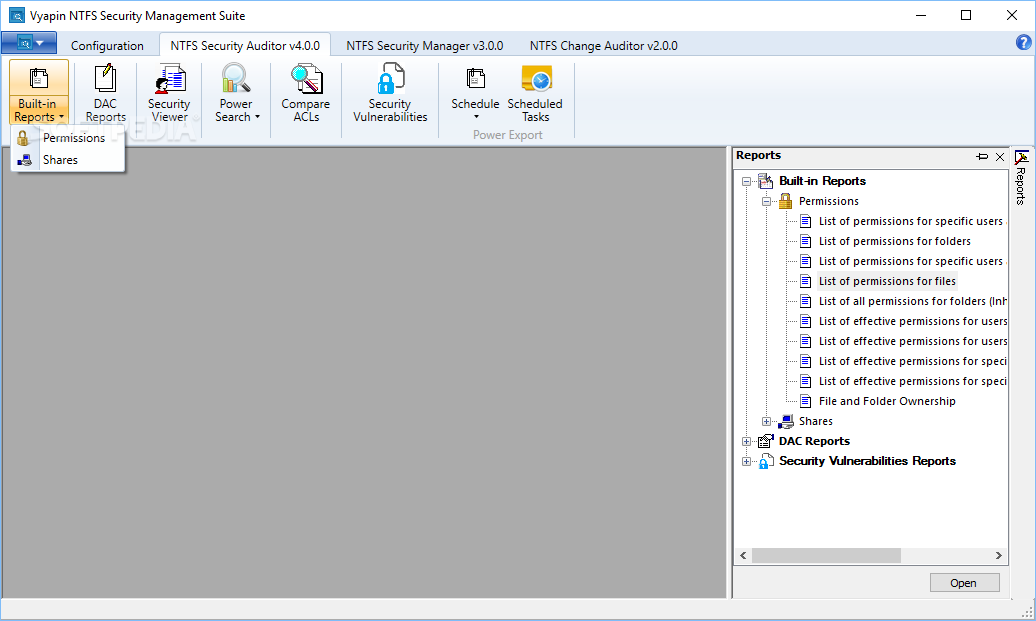
Task: Open the Compare ACLs tool
Action: [306, 92]
